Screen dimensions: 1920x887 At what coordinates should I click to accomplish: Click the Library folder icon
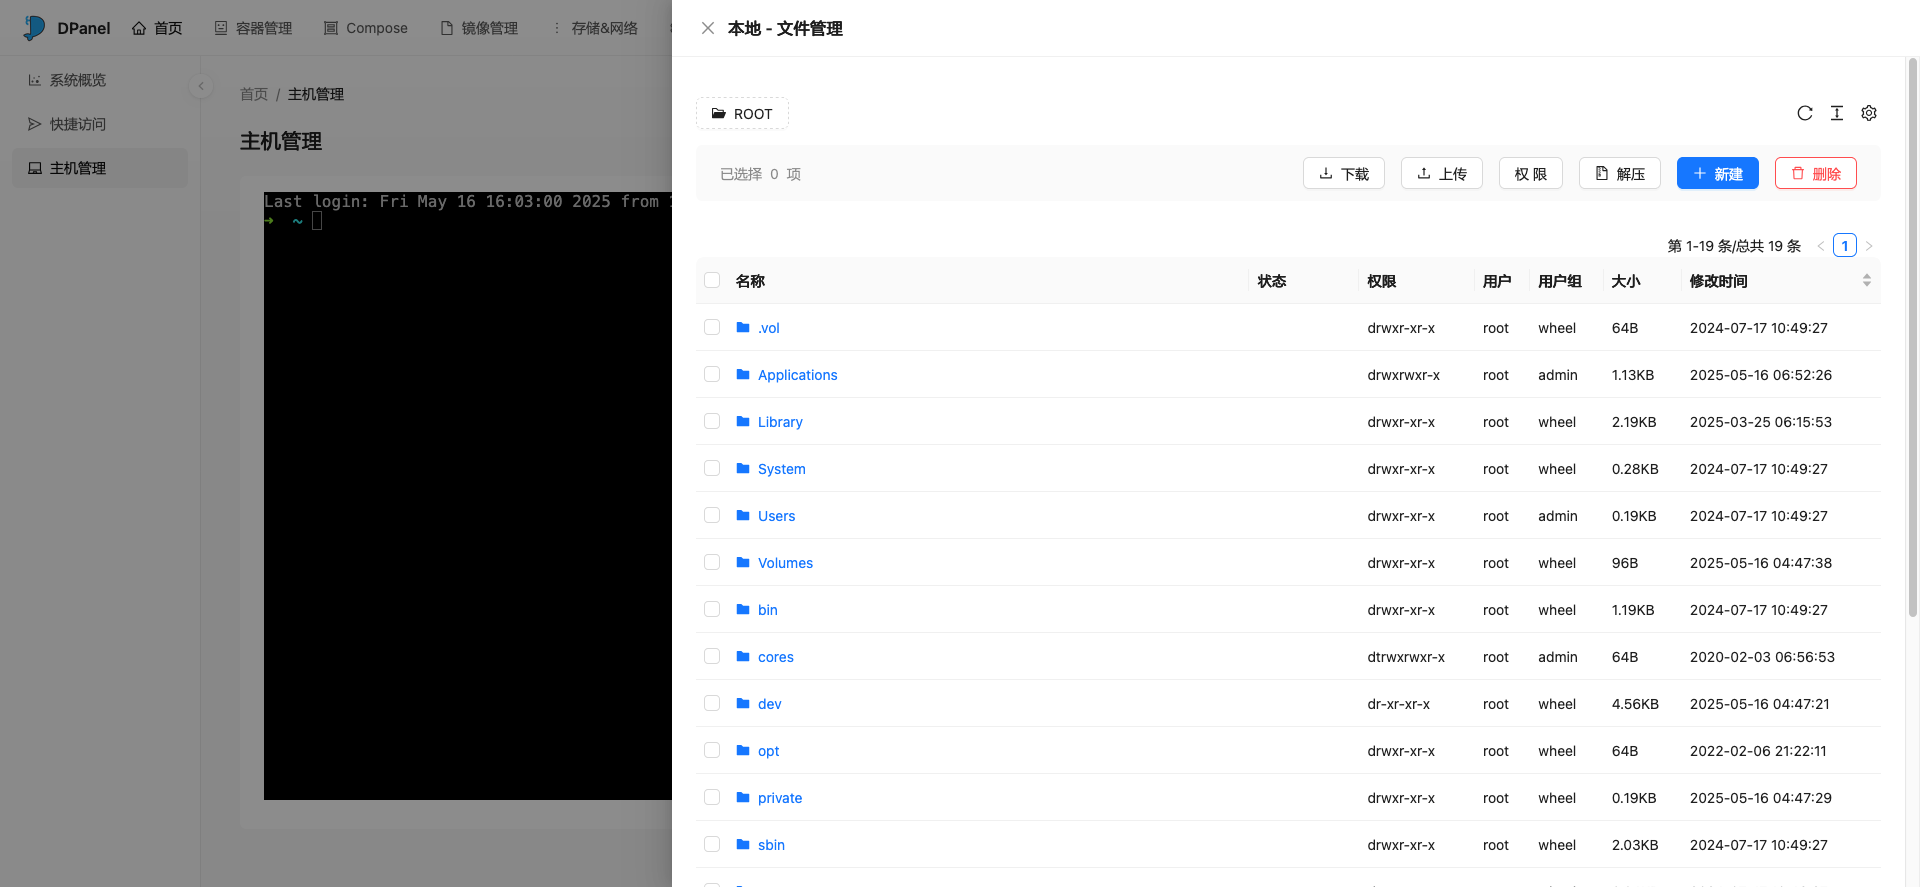[743, 421]
